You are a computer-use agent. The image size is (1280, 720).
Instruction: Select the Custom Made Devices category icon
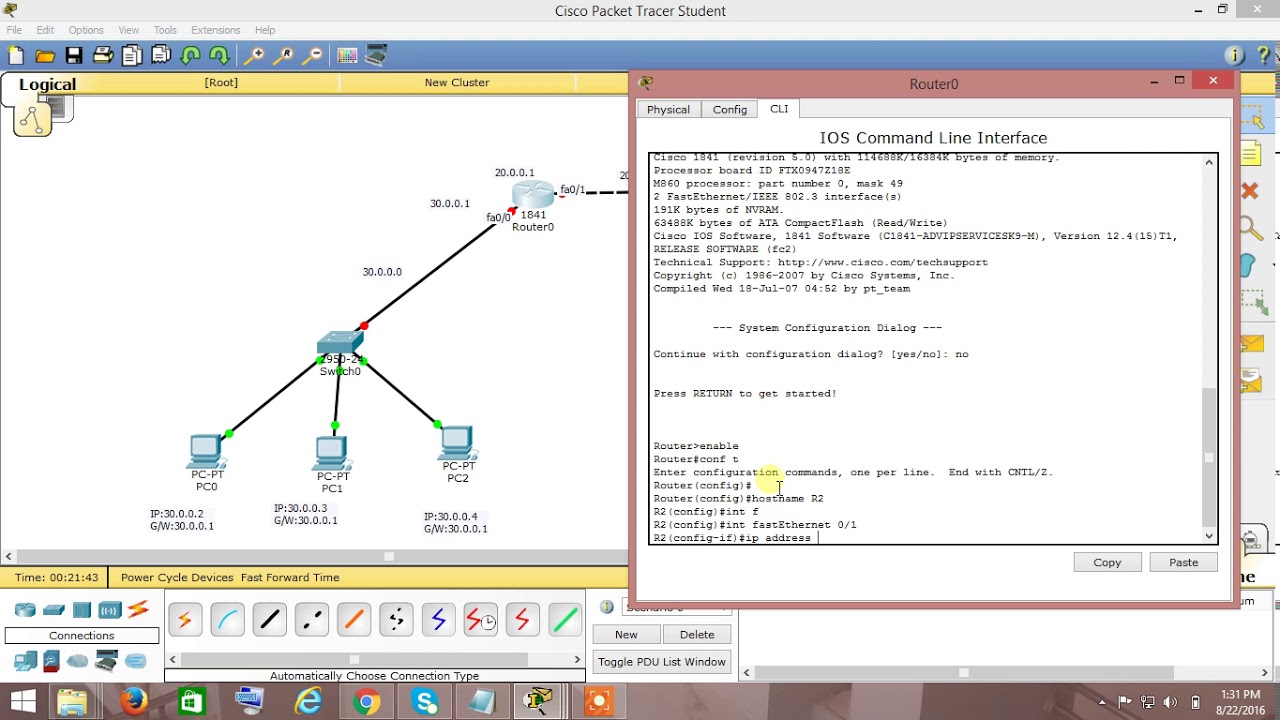[x=106, y=661]
